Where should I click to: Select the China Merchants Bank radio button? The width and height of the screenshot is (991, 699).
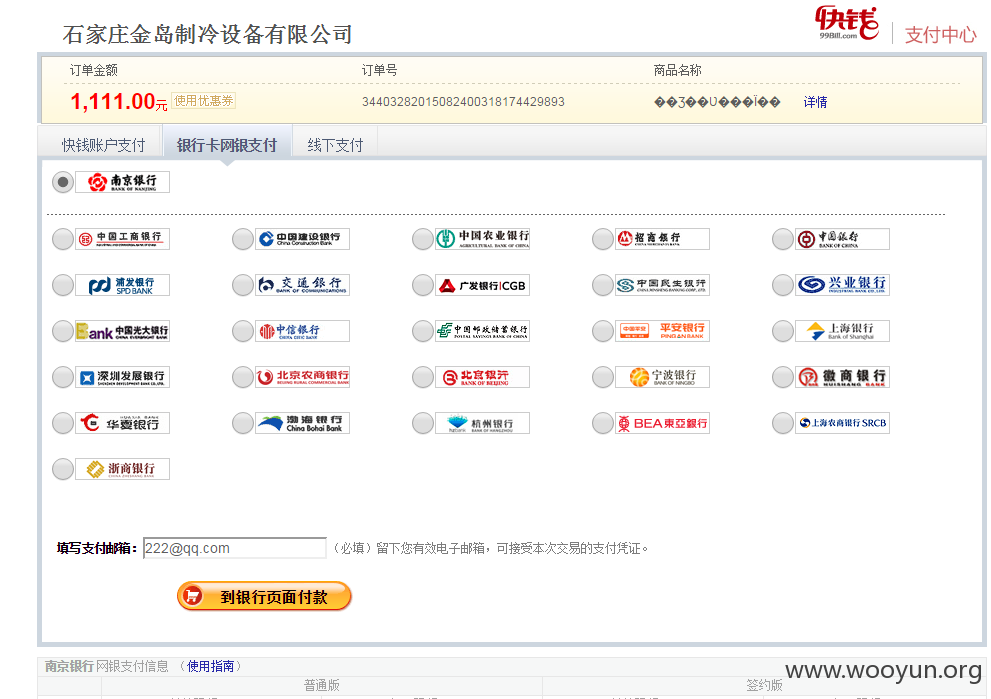point(603,239)
